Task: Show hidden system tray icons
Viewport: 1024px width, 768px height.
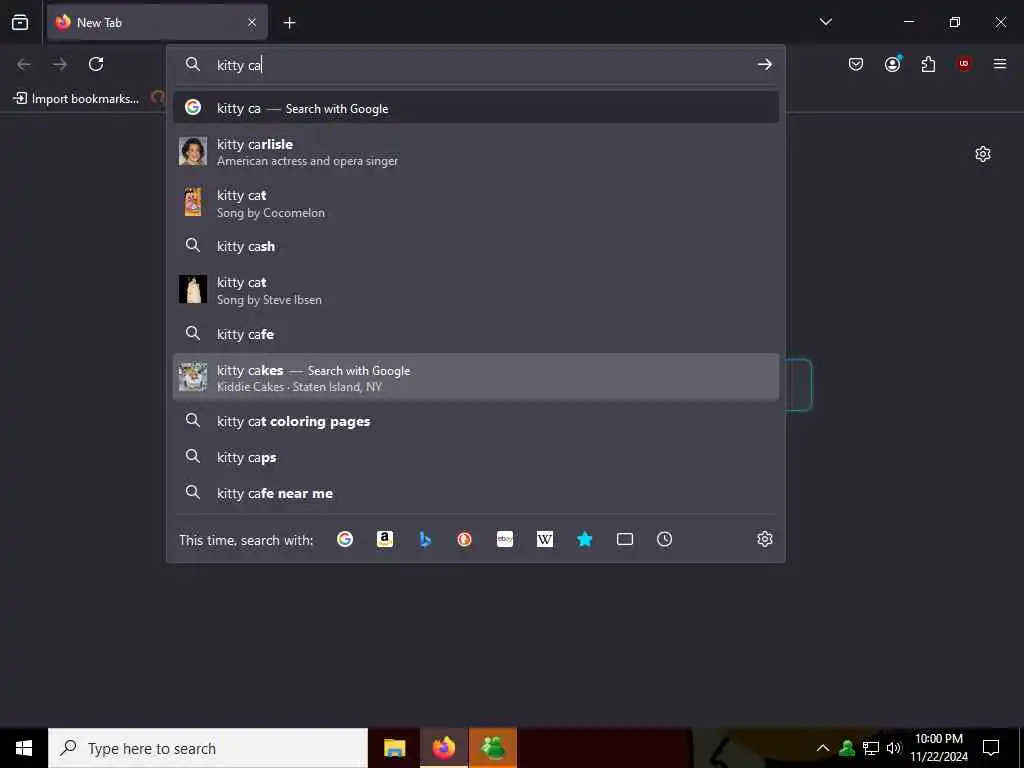Action: click(823, 748)
